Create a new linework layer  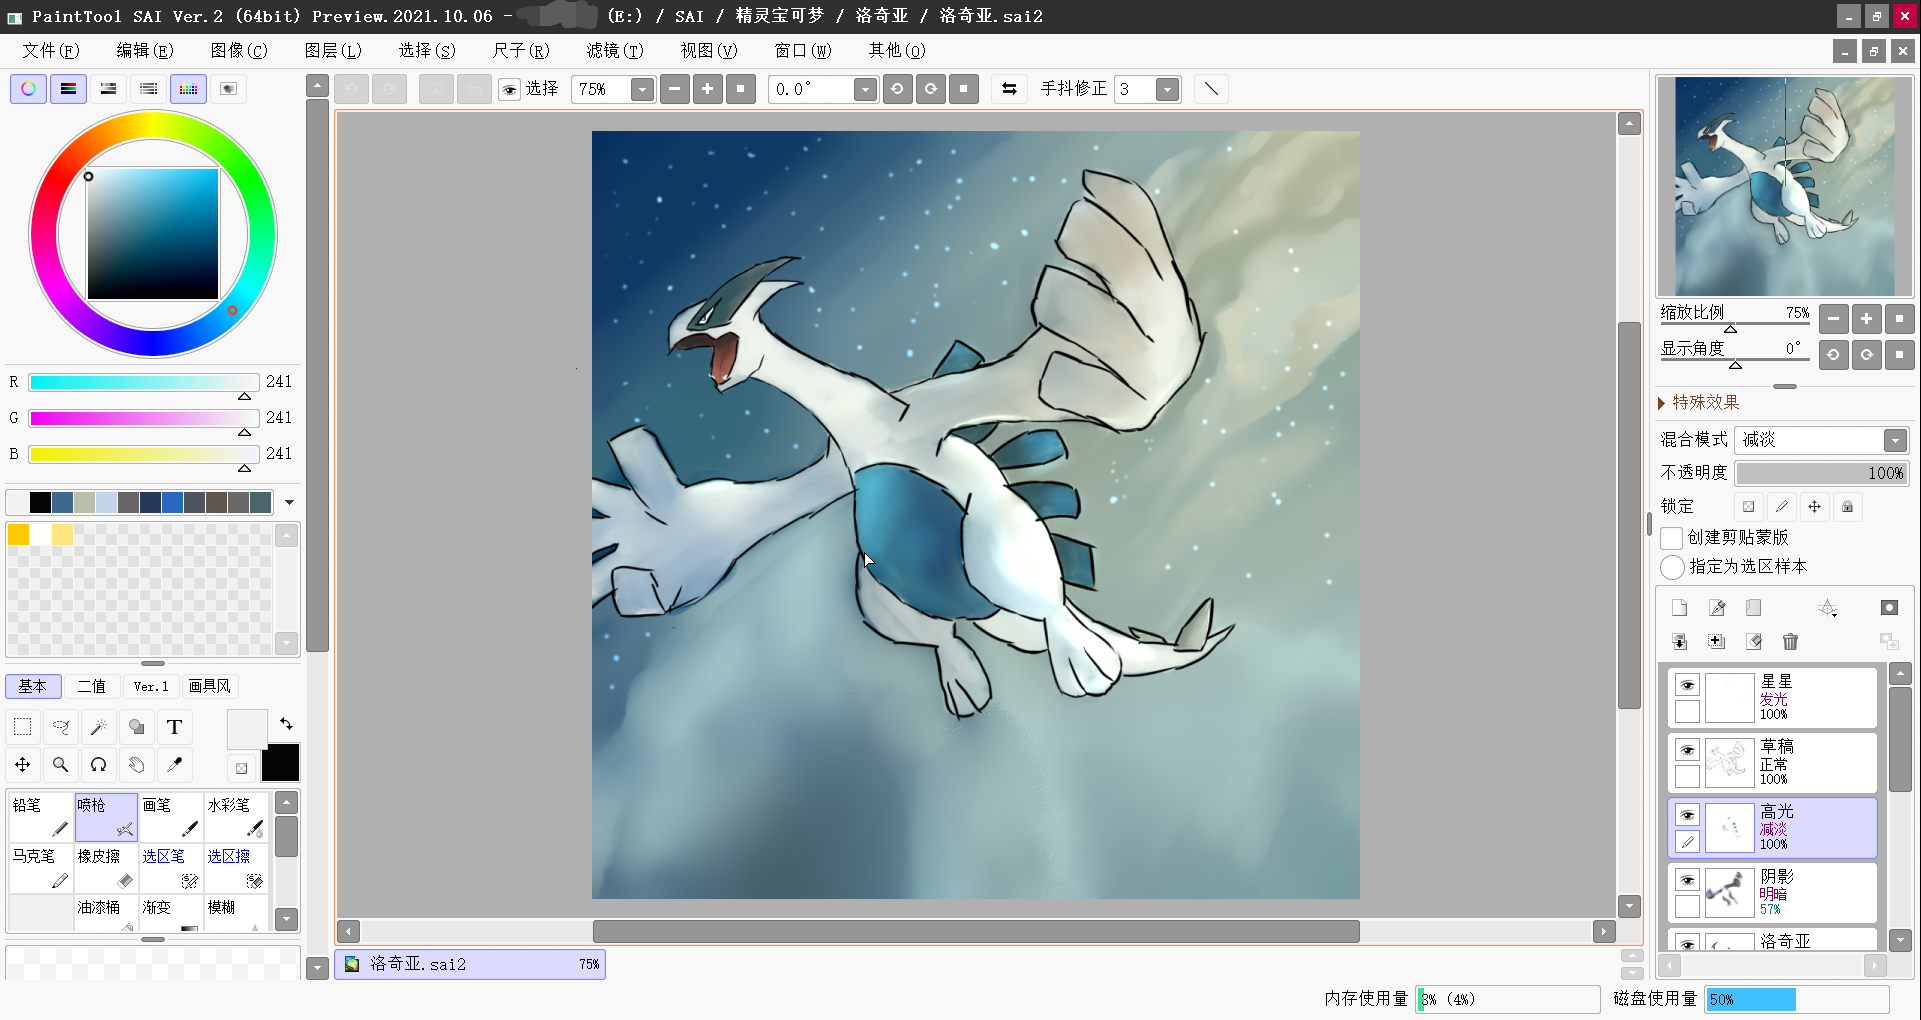[1717, 608]
